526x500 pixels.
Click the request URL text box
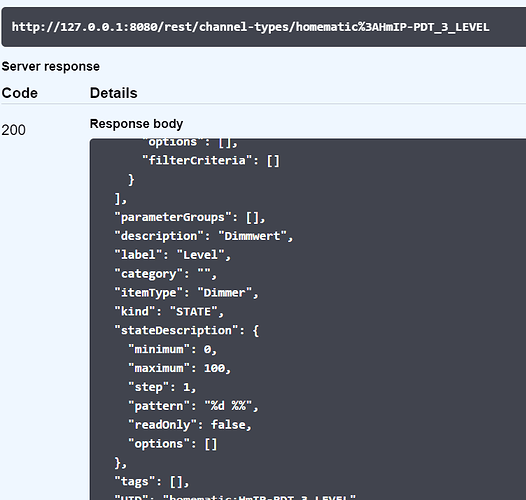(264, 27)
